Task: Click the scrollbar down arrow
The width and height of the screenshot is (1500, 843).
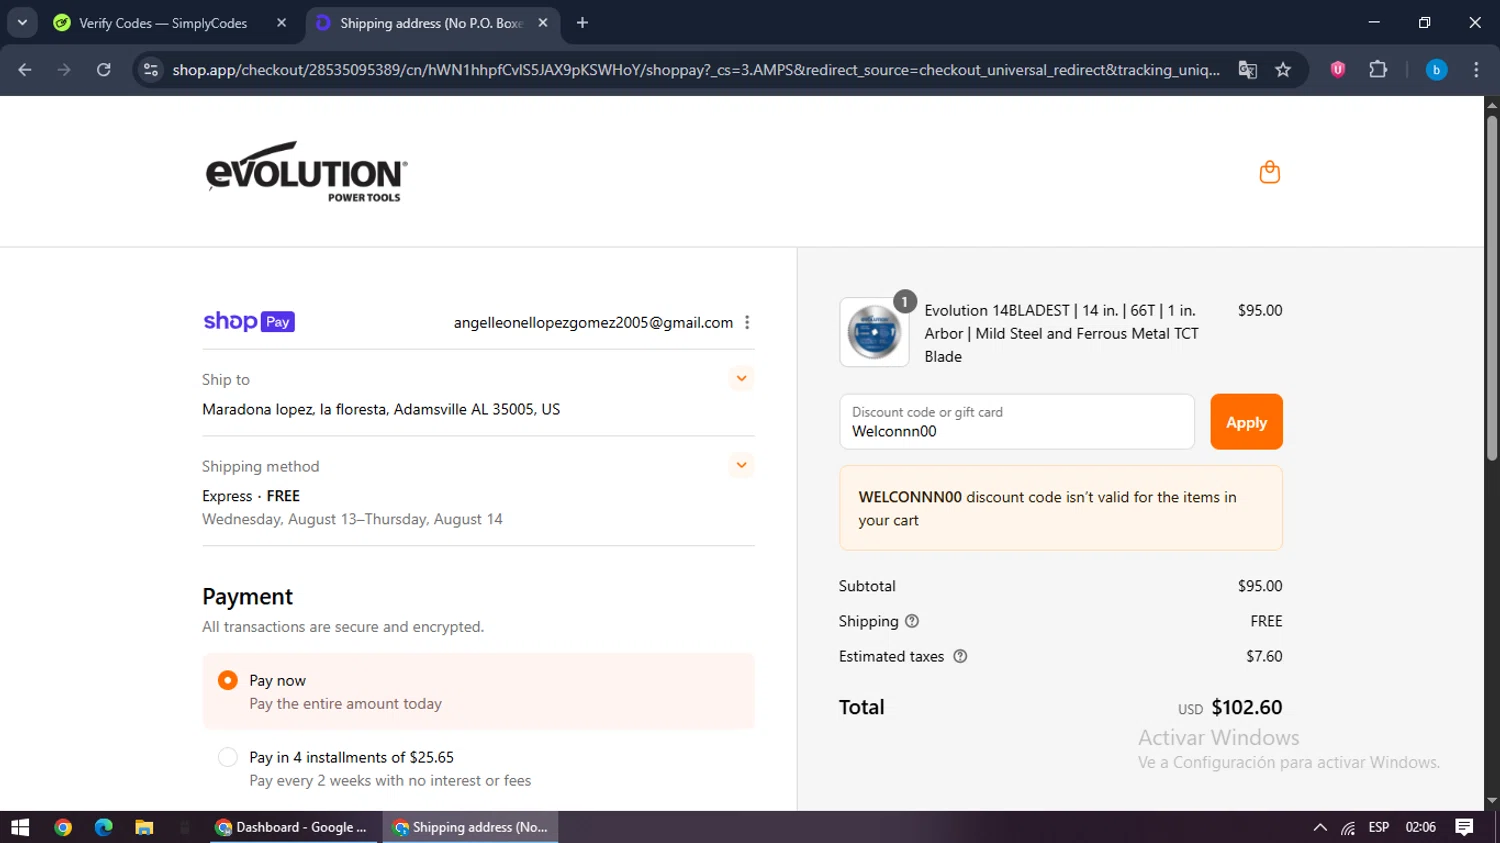Action: (x=1492, y=801)
